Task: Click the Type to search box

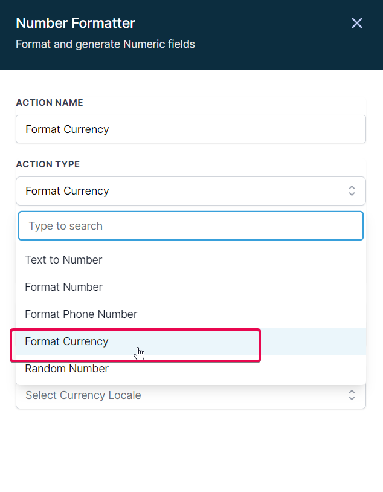Action: click(191, 226)
